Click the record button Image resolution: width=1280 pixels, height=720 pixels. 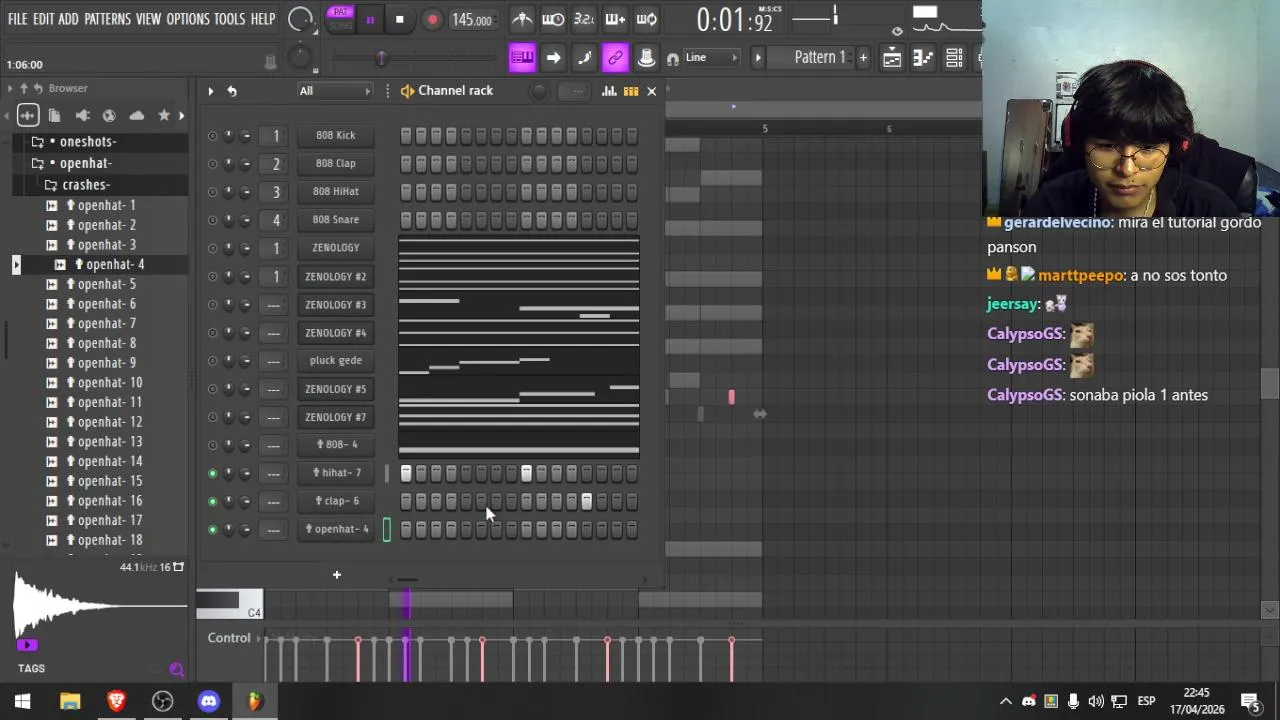pos(432,20)
